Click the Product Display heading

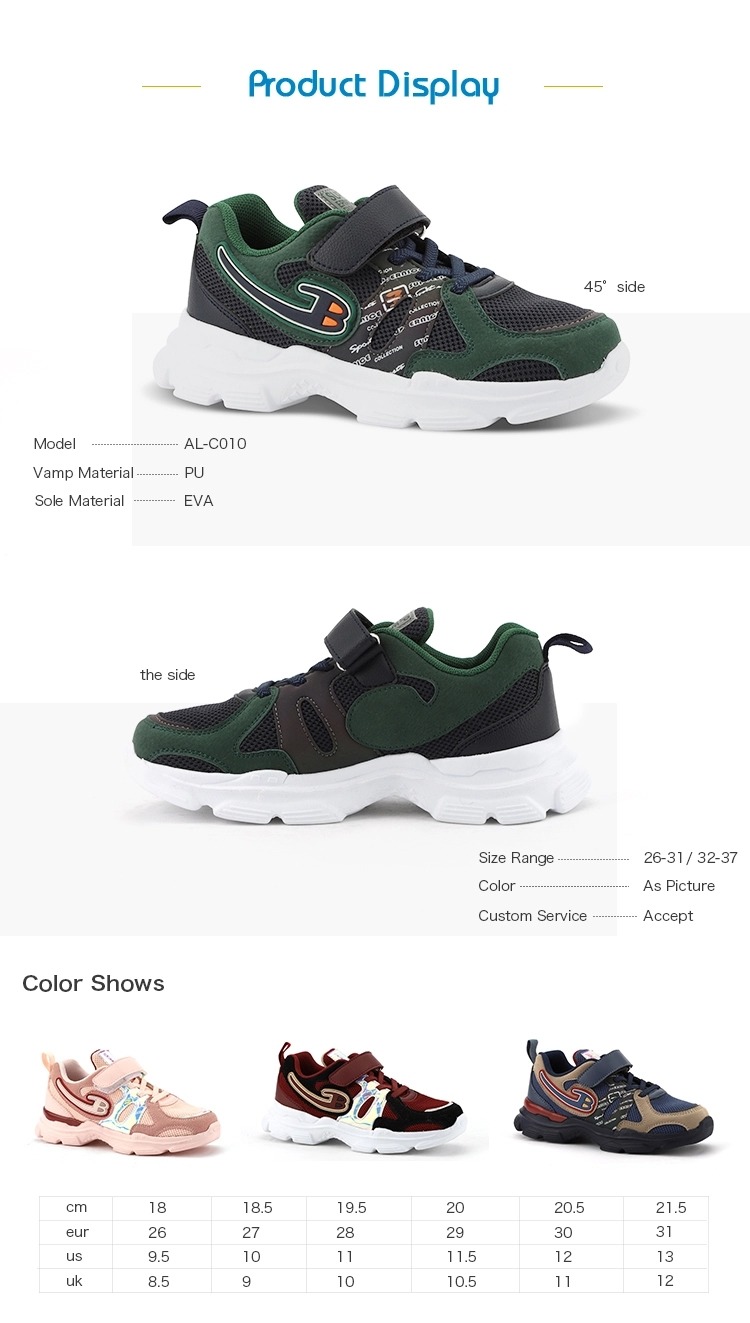[x=374, y=86]
